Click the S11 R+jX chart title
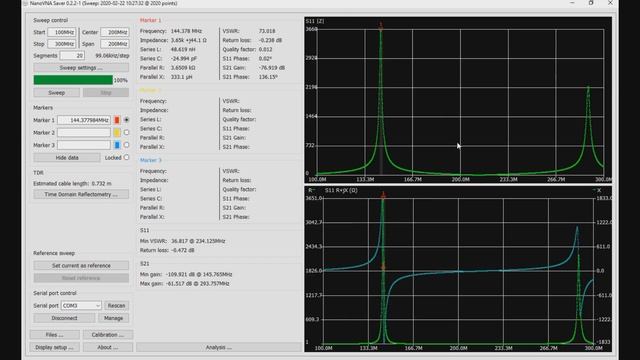The width and height of the screenshot is (640, 360). [341, 190]
